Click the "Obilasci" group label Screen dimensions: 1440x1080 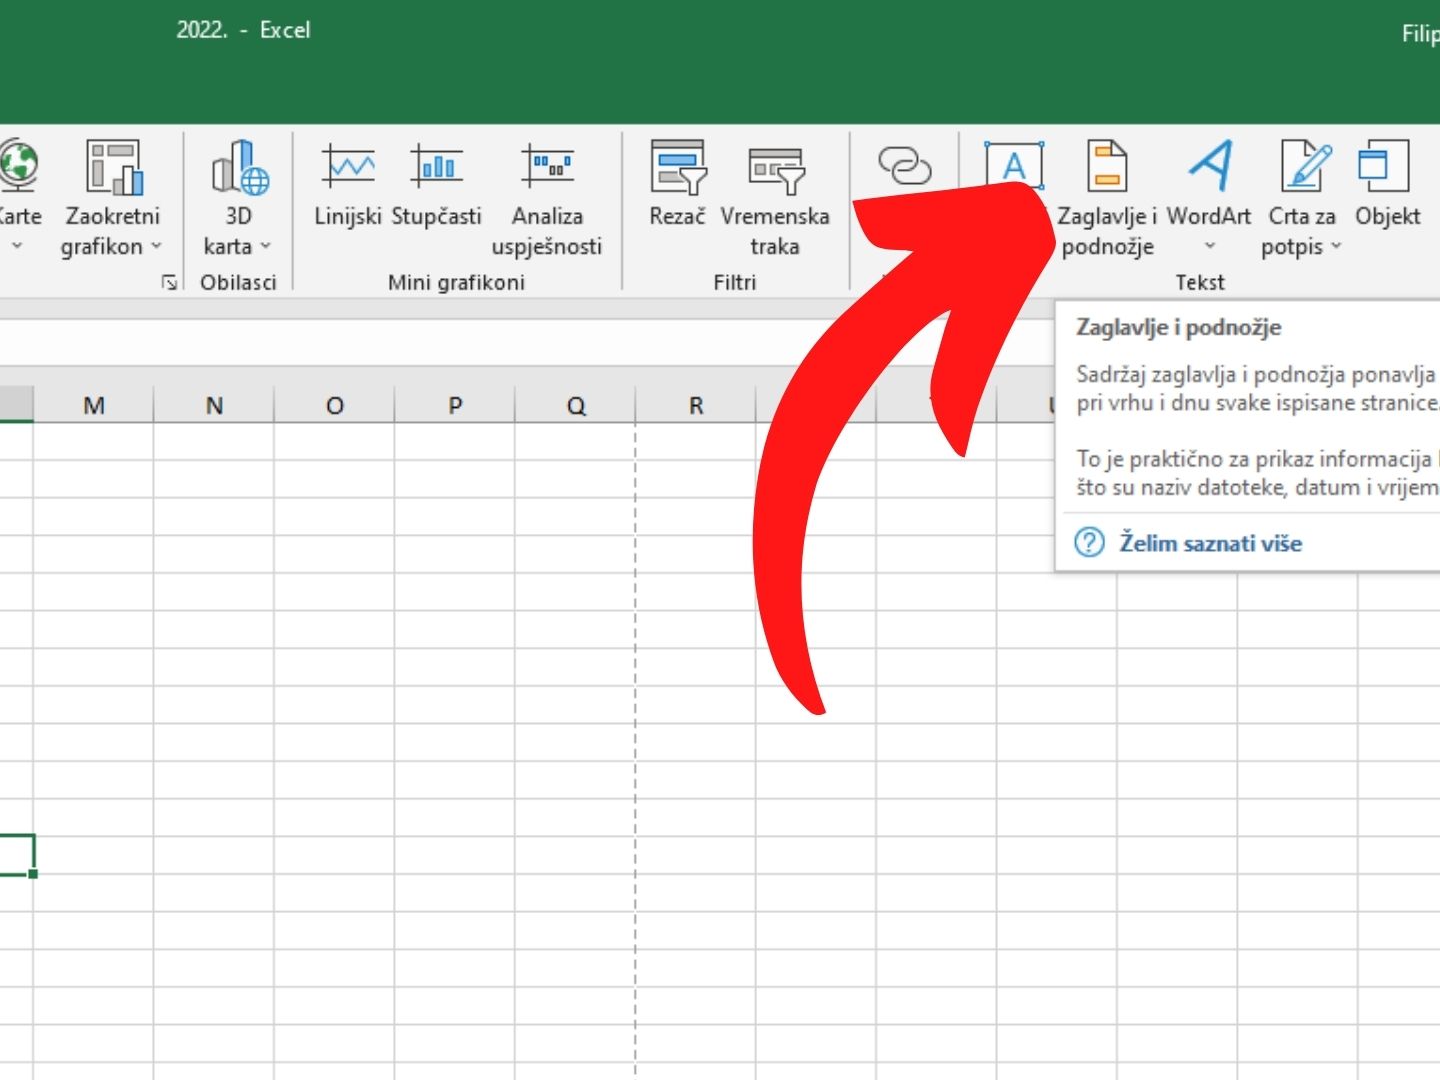pos(238,283)
